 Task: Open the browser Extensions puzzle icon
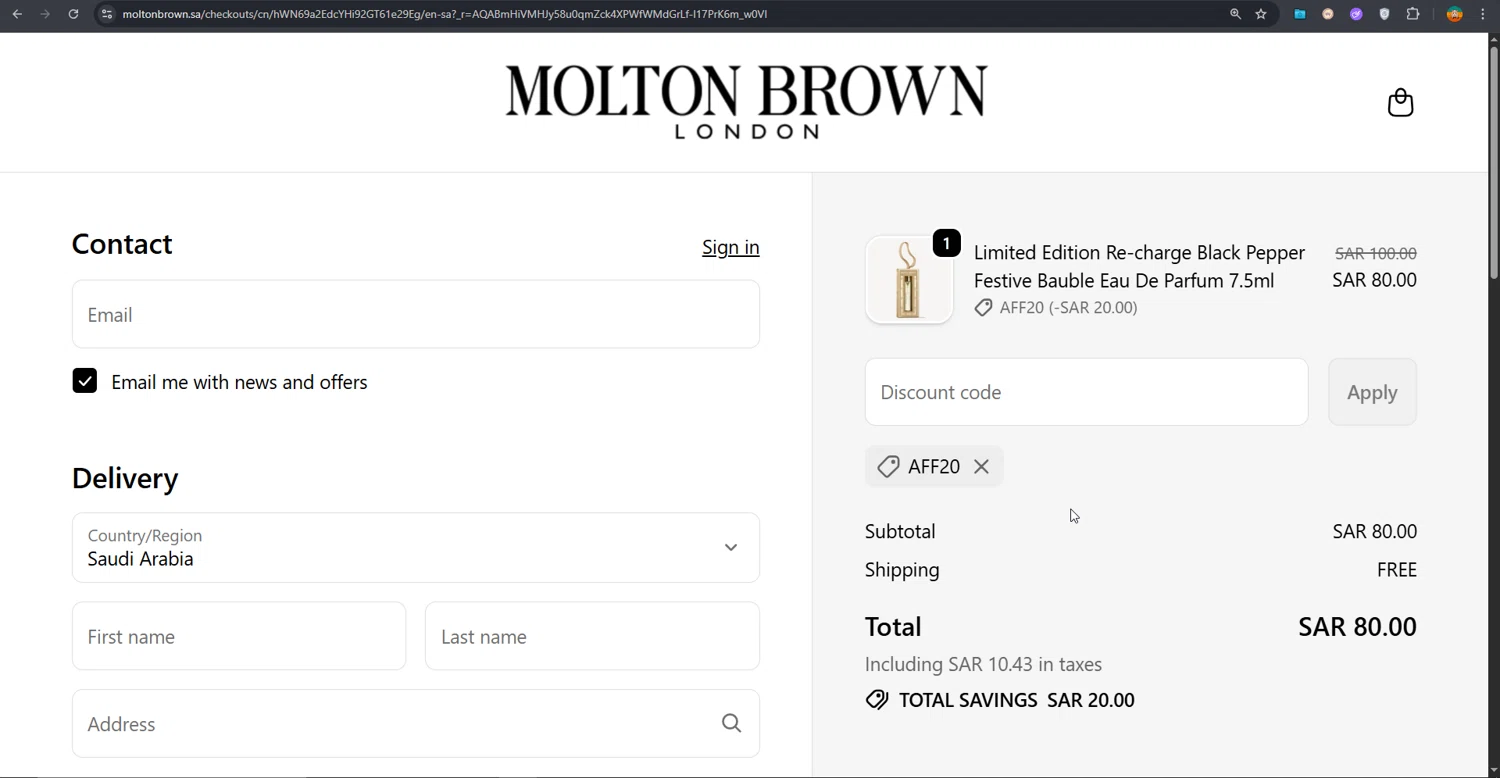(x=1413, y=14)
